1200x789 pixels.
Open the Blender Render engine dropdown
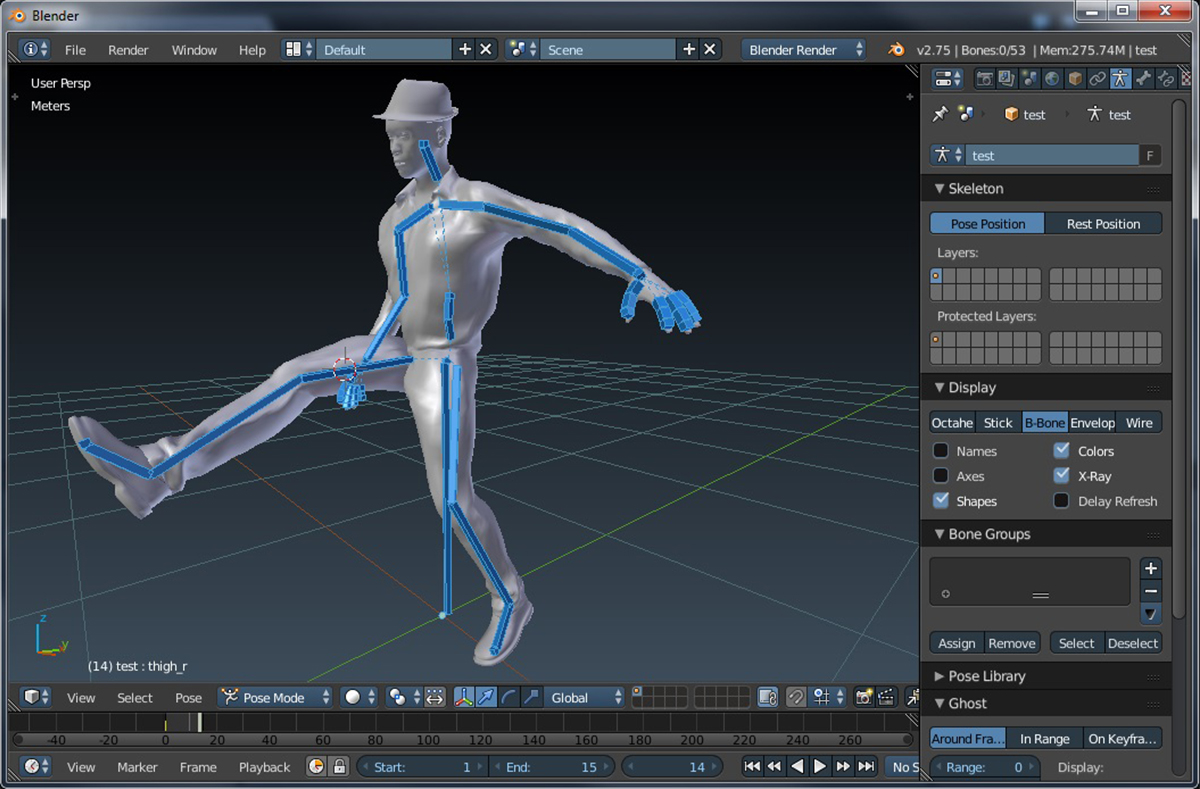(804, 50)
